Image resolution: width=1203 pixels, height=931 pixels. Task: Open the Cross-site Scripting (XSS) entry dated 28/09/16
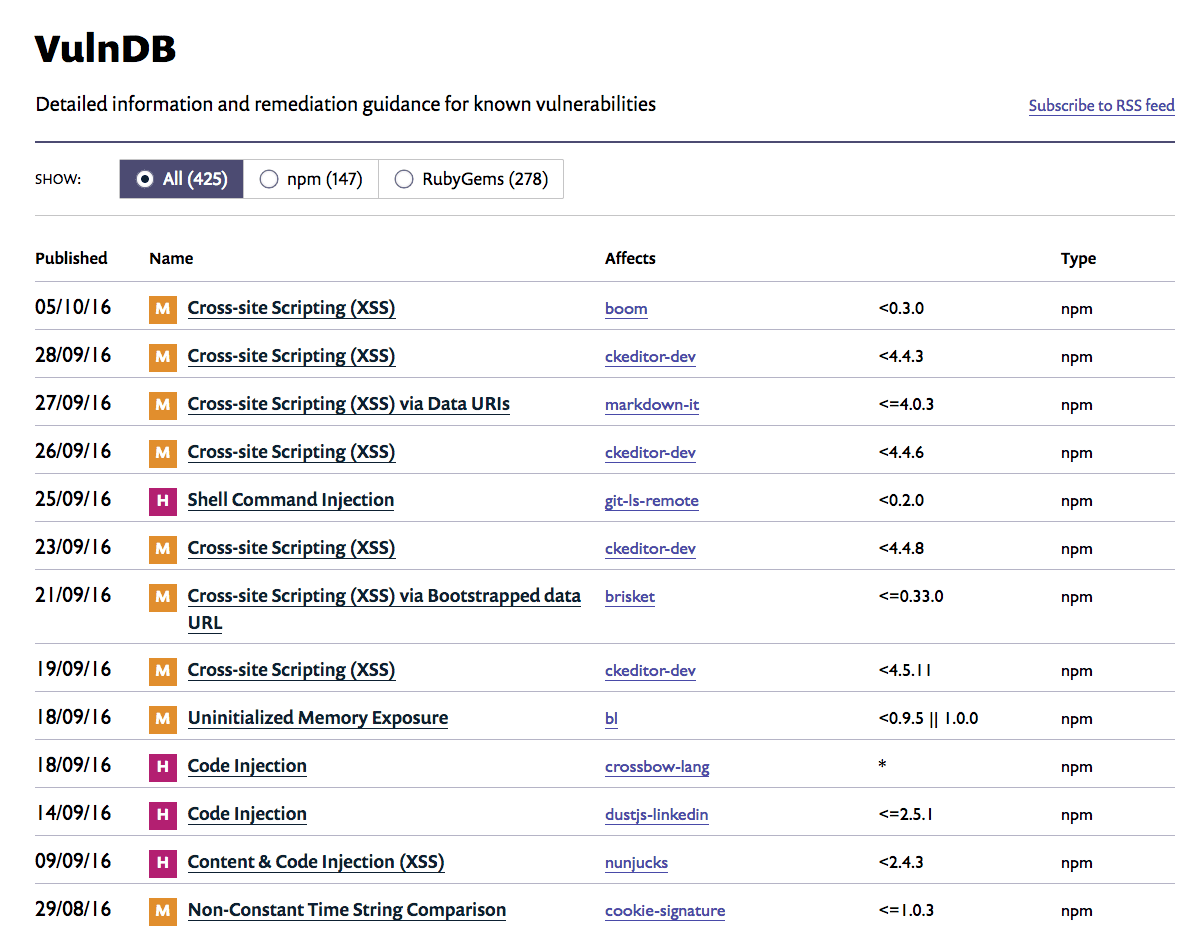[291, 356]
